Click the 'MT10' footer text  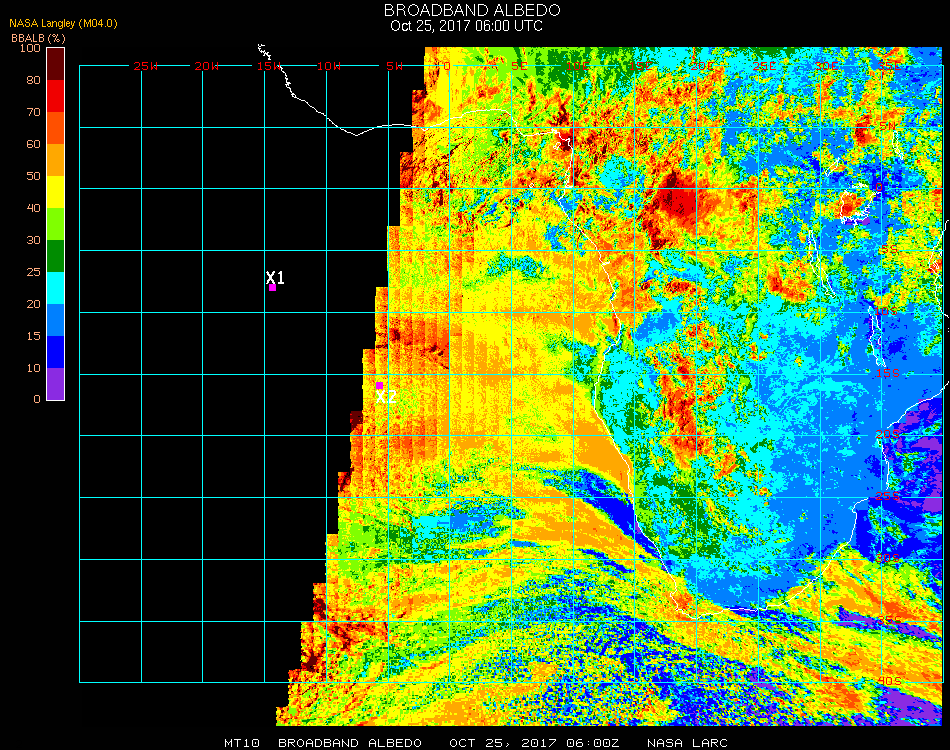pyautogui.click(x=242, y=743)
